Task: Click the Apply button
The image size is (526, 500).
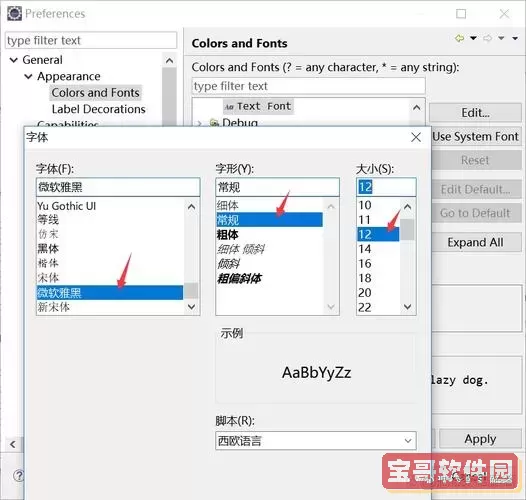Action: coord(480,439)
